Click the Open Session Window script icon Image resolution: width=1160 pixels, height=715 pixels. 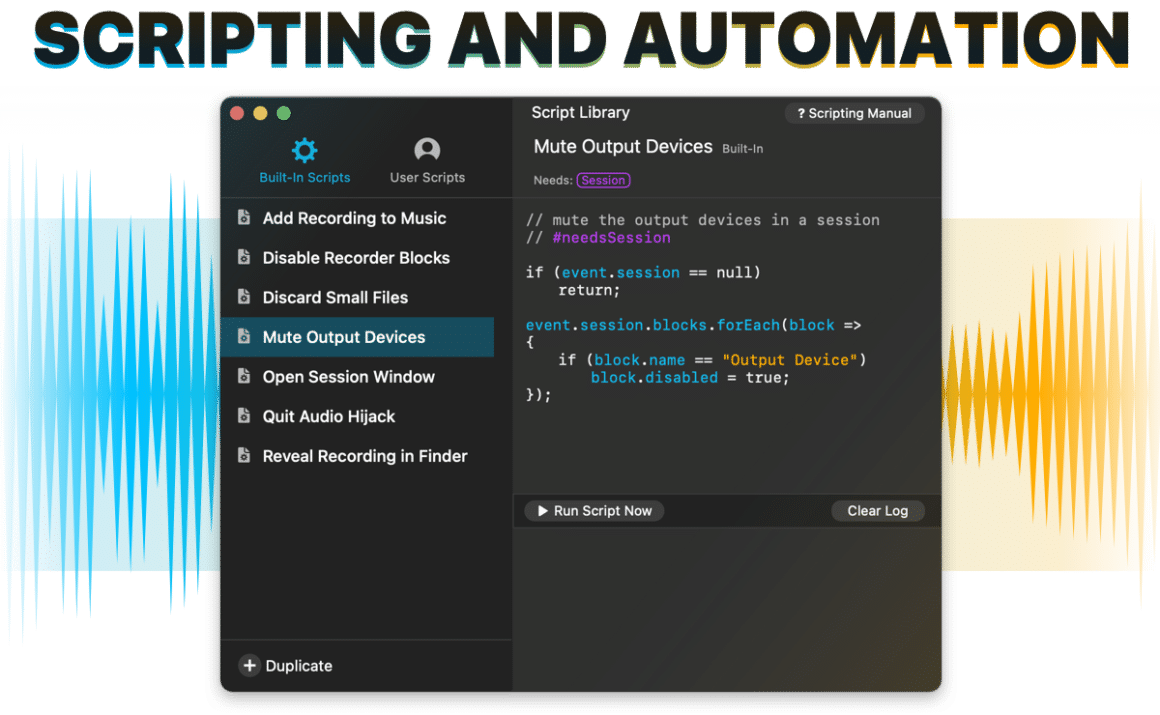(x=243, y=377)
